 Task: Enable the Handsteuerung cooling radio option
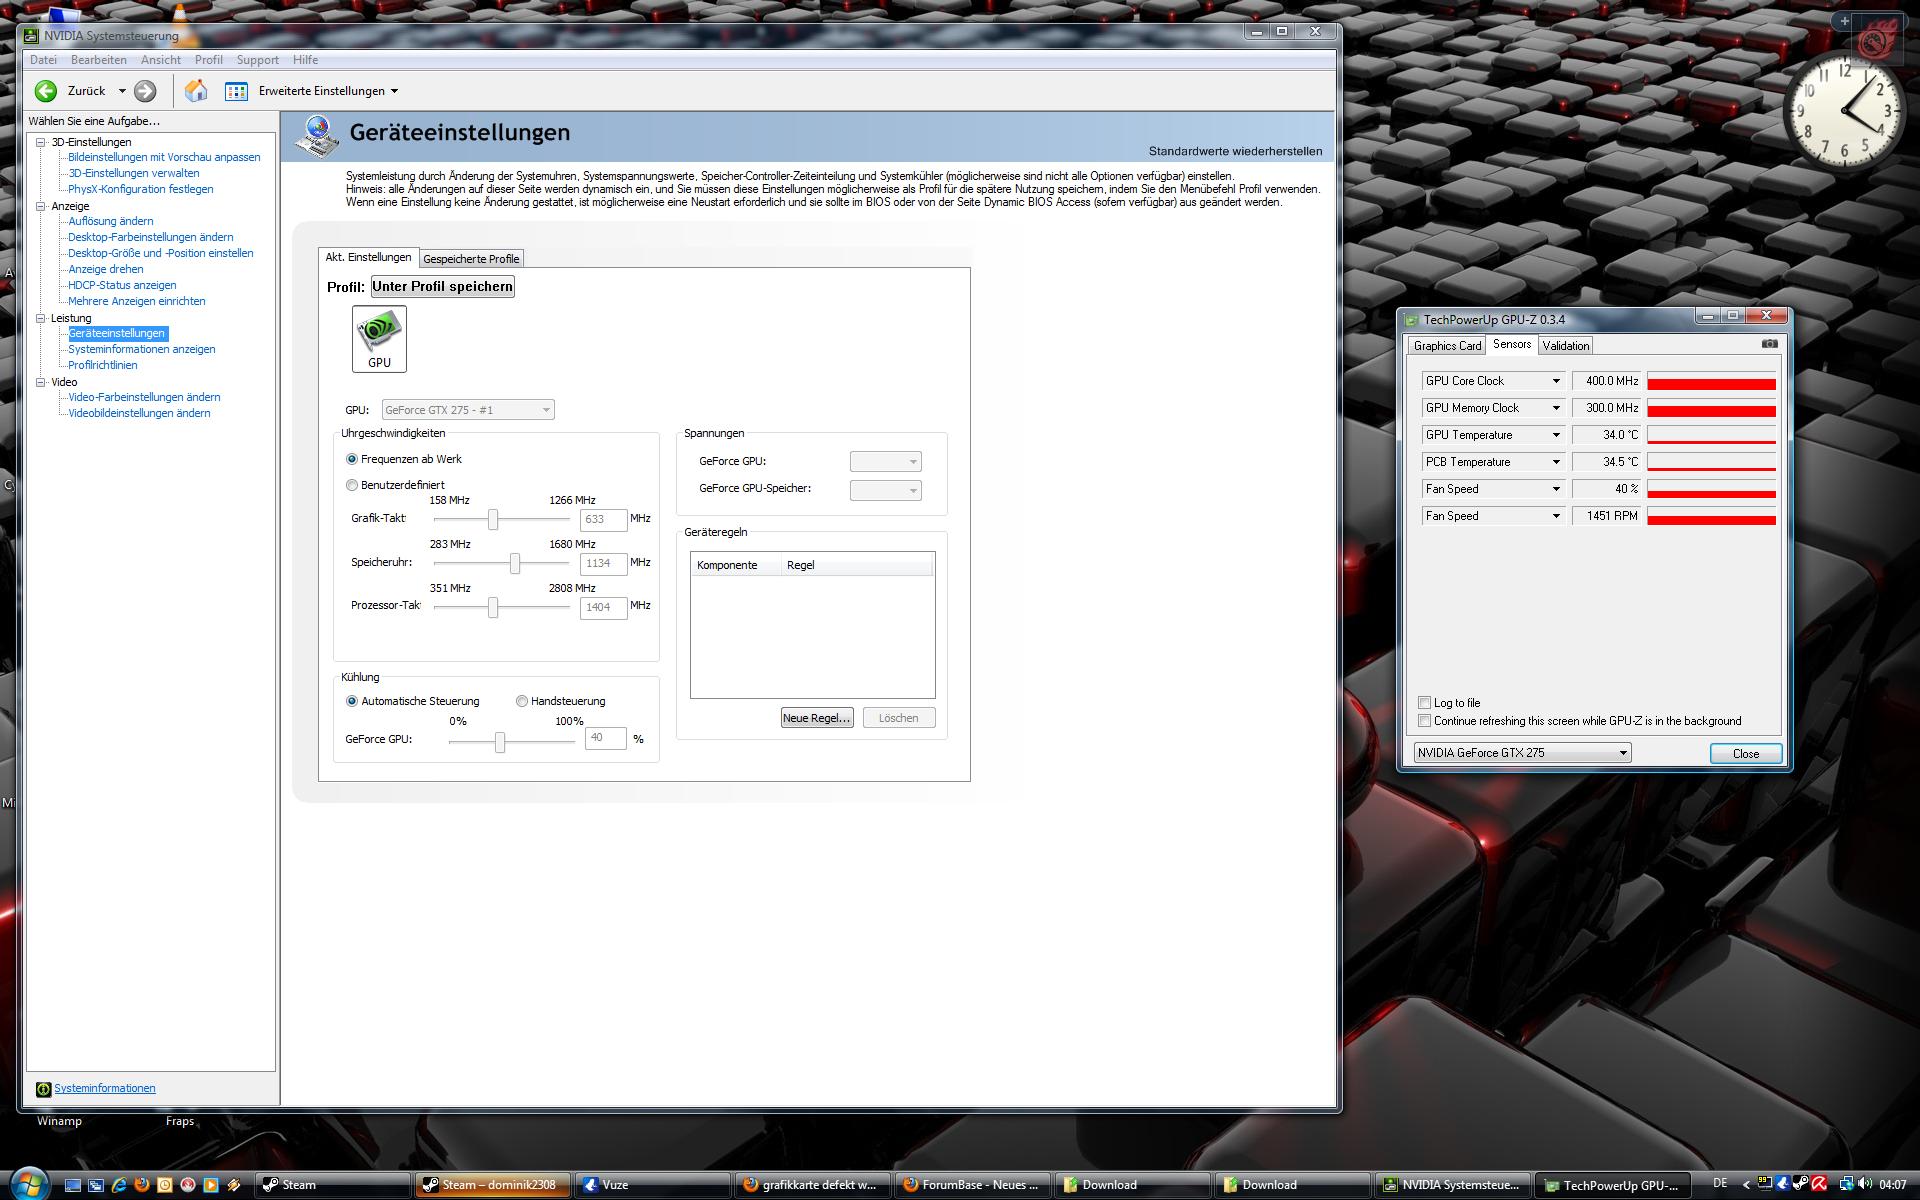pos(522,701)
